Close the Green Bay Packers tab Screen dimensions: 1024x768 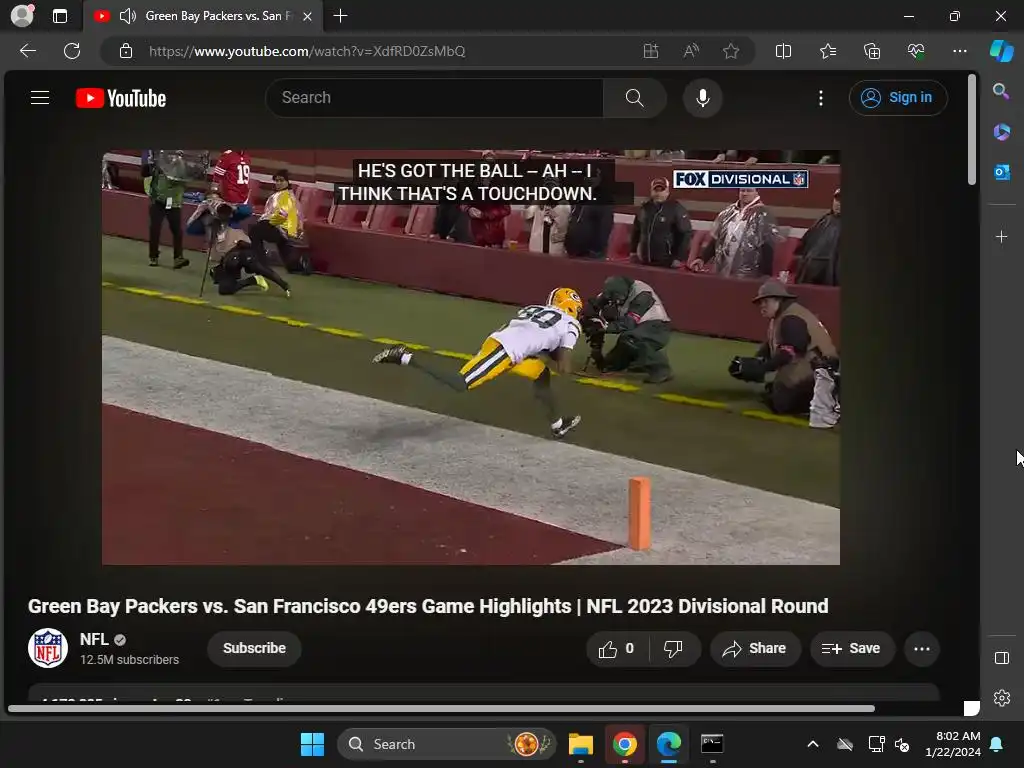tap(307, 16)
